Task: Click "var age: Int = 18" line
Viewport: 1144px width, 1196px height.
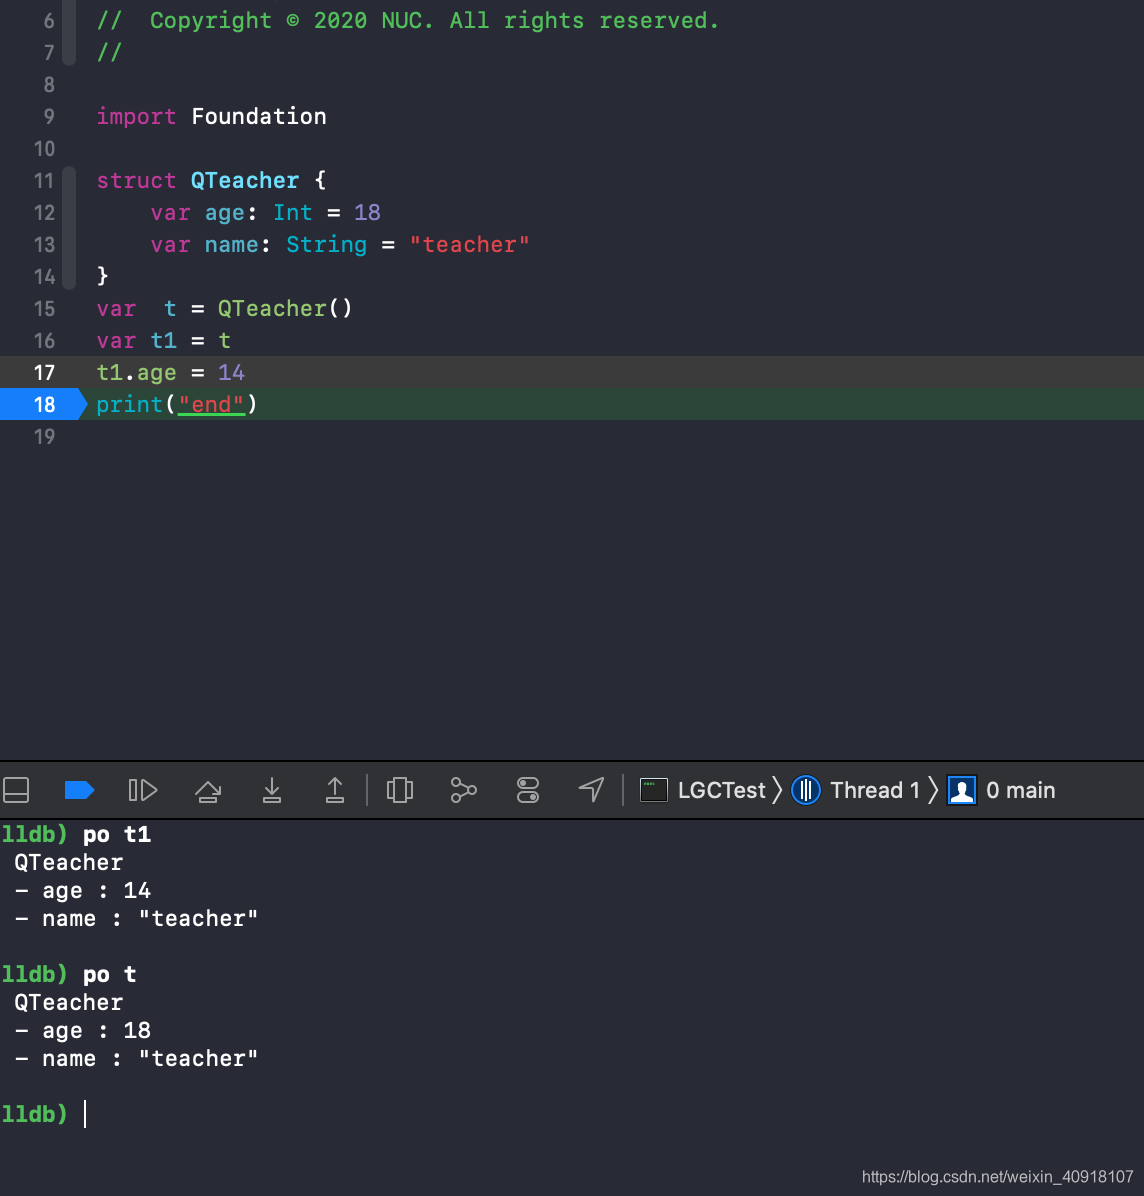Action: pos(265,212)
